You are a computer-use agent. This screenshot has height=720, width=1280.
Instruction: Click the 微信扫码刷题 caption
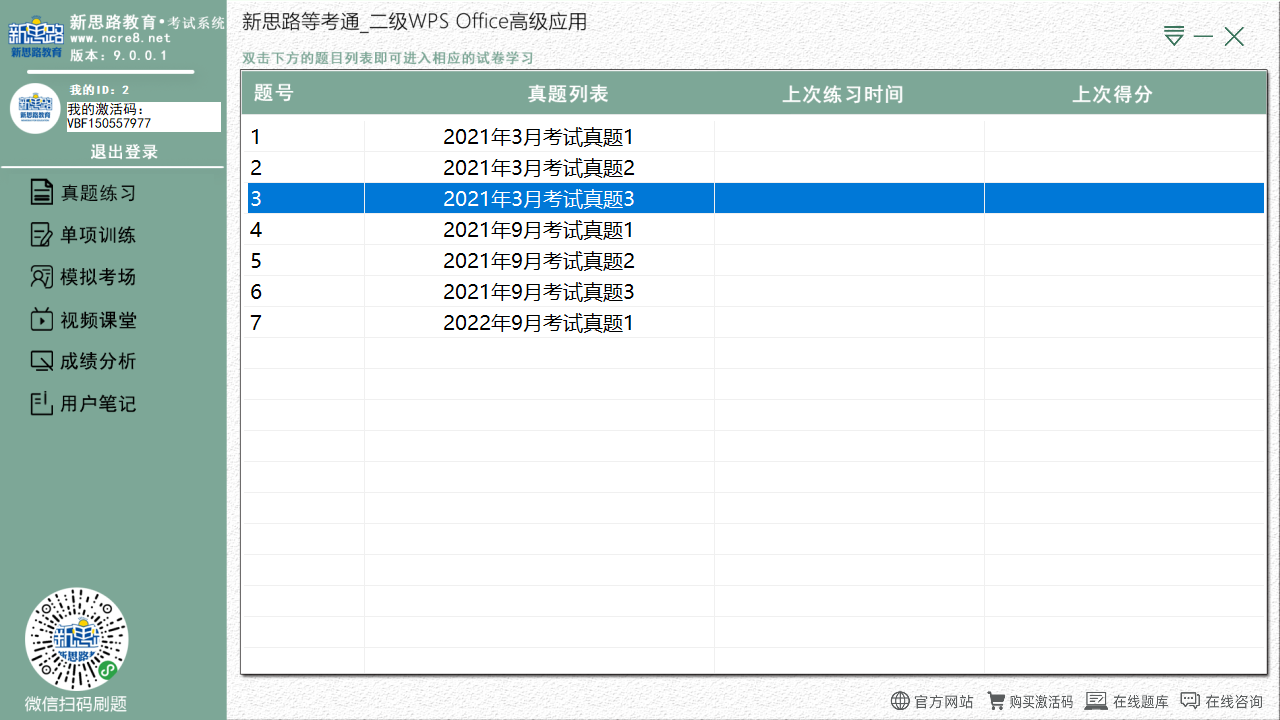point(76,704)
